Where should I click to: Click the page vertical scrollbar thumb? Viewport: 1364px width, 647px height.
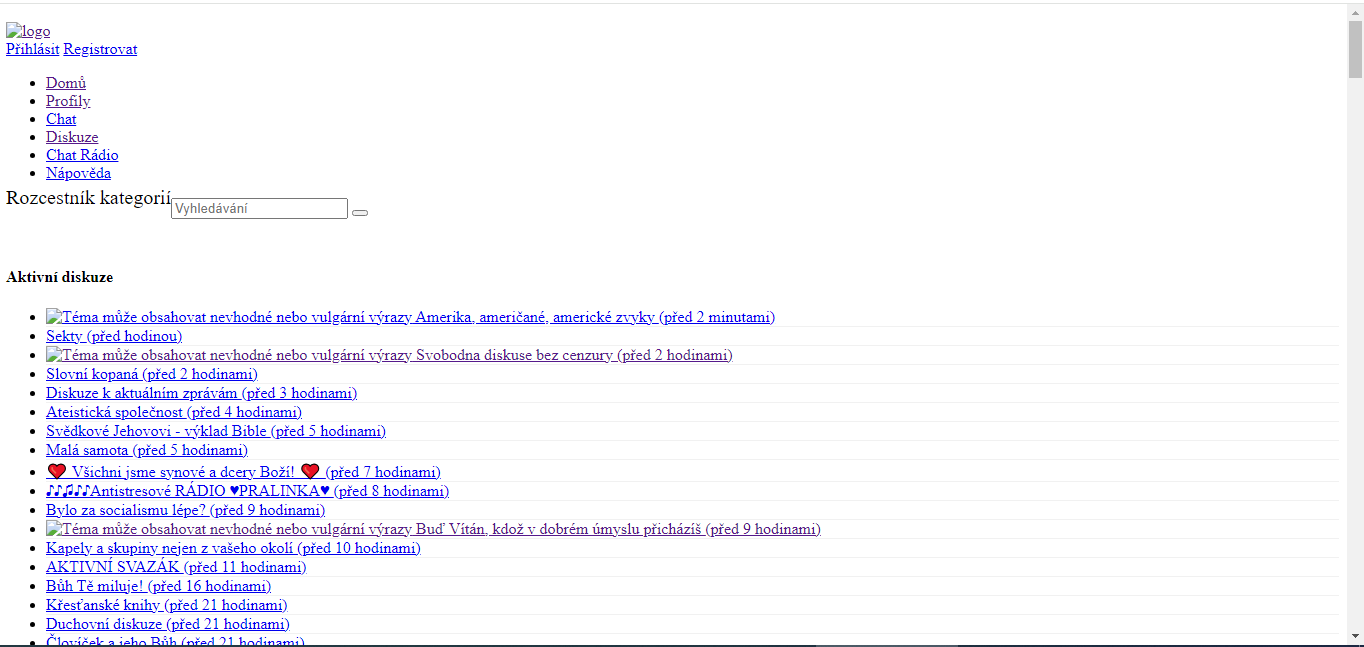click(1355, 48)
